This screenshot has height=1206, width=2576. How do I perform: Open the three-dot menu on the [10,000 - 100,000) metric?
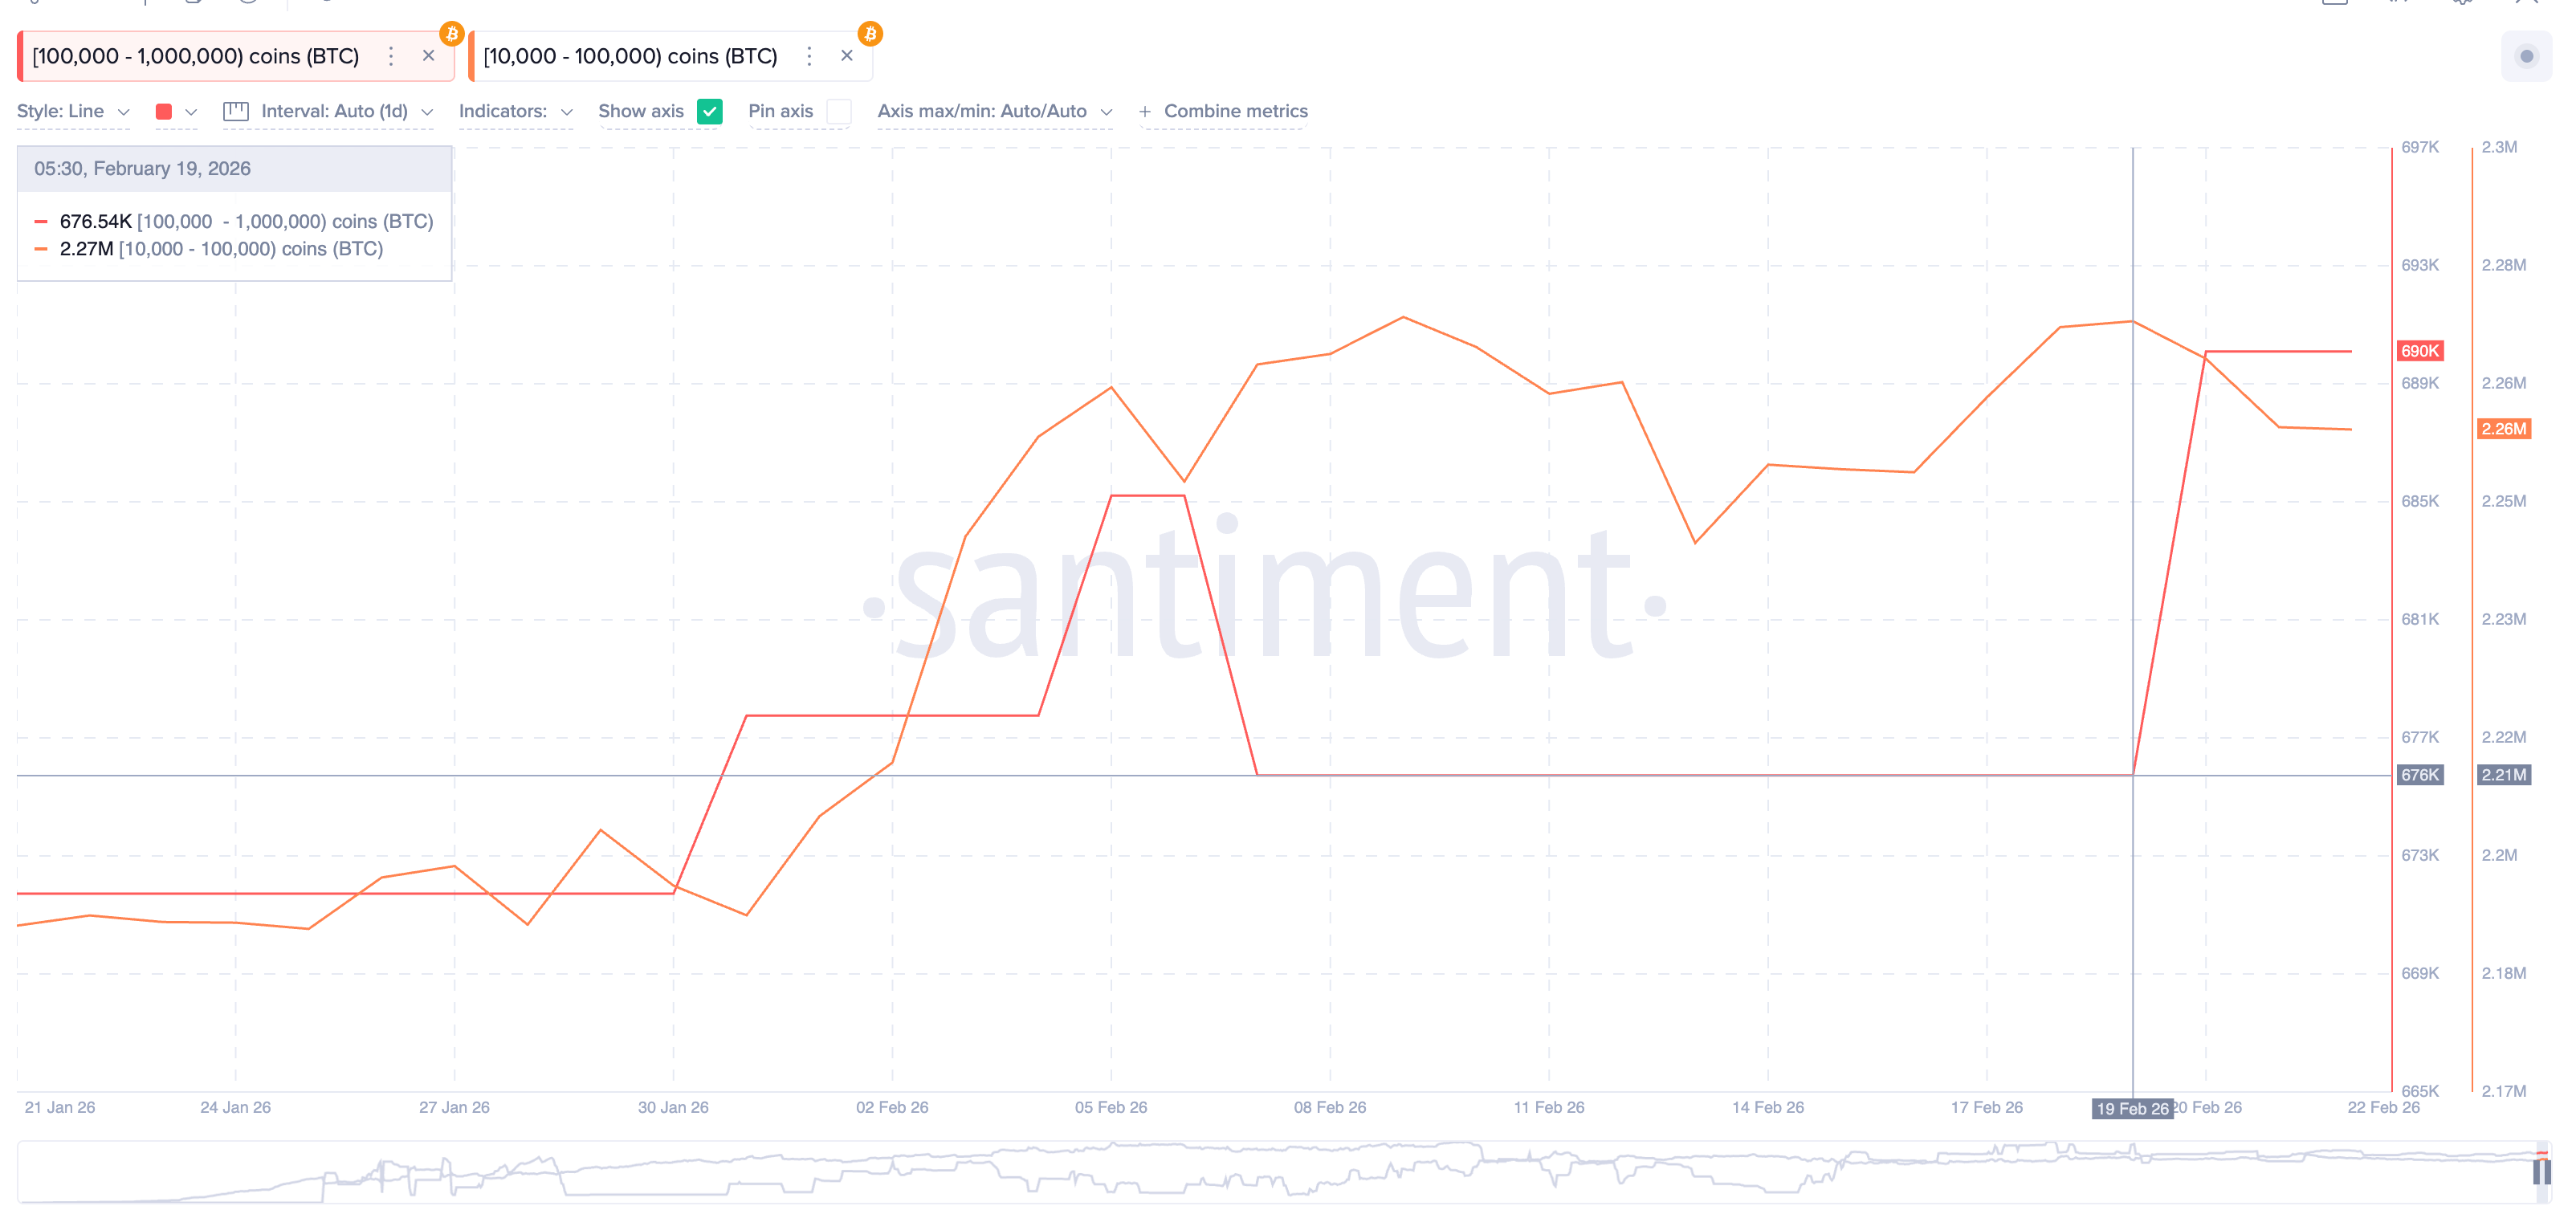809,56
